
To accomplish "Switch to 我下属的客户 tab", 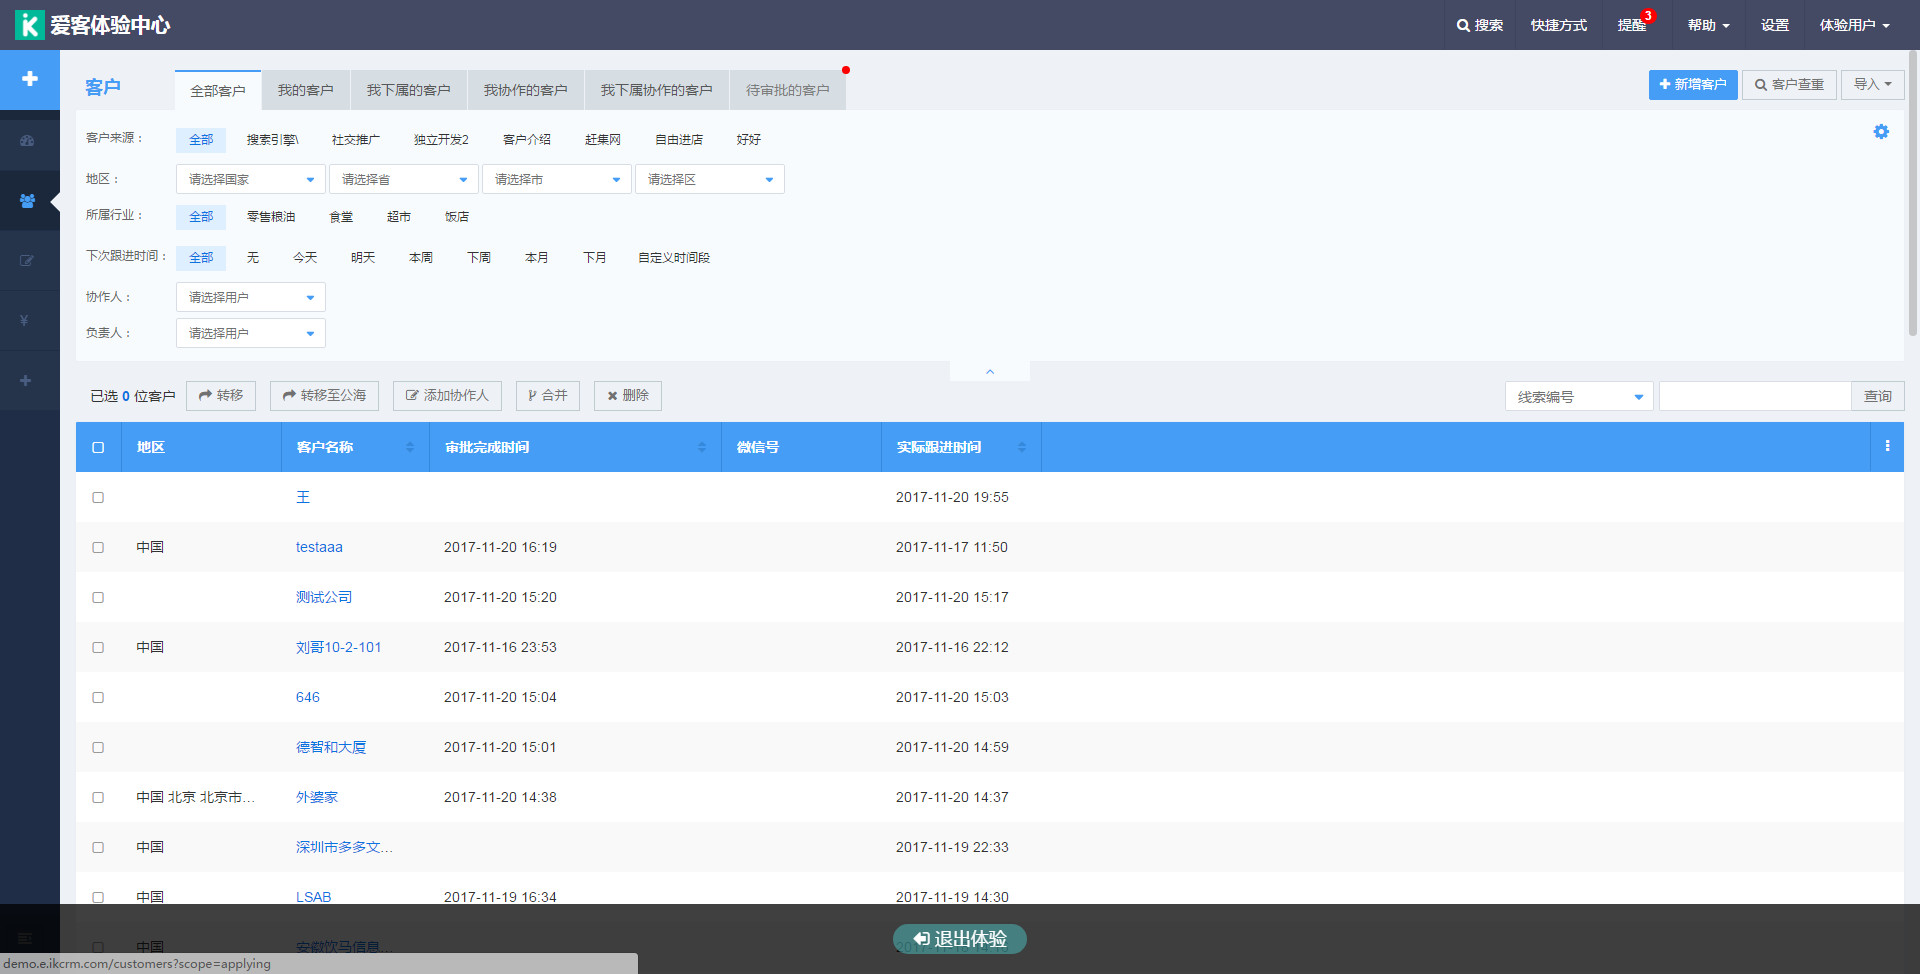I will 408,90.
